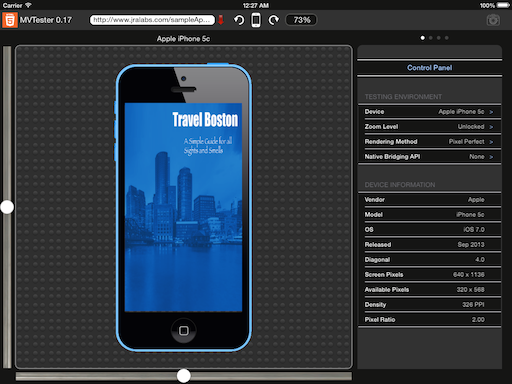Select the fourth page indicator dot
Image resolution: width=512 pixels, height=384 pixels.
pyautogui.click(x=447, y=38)
